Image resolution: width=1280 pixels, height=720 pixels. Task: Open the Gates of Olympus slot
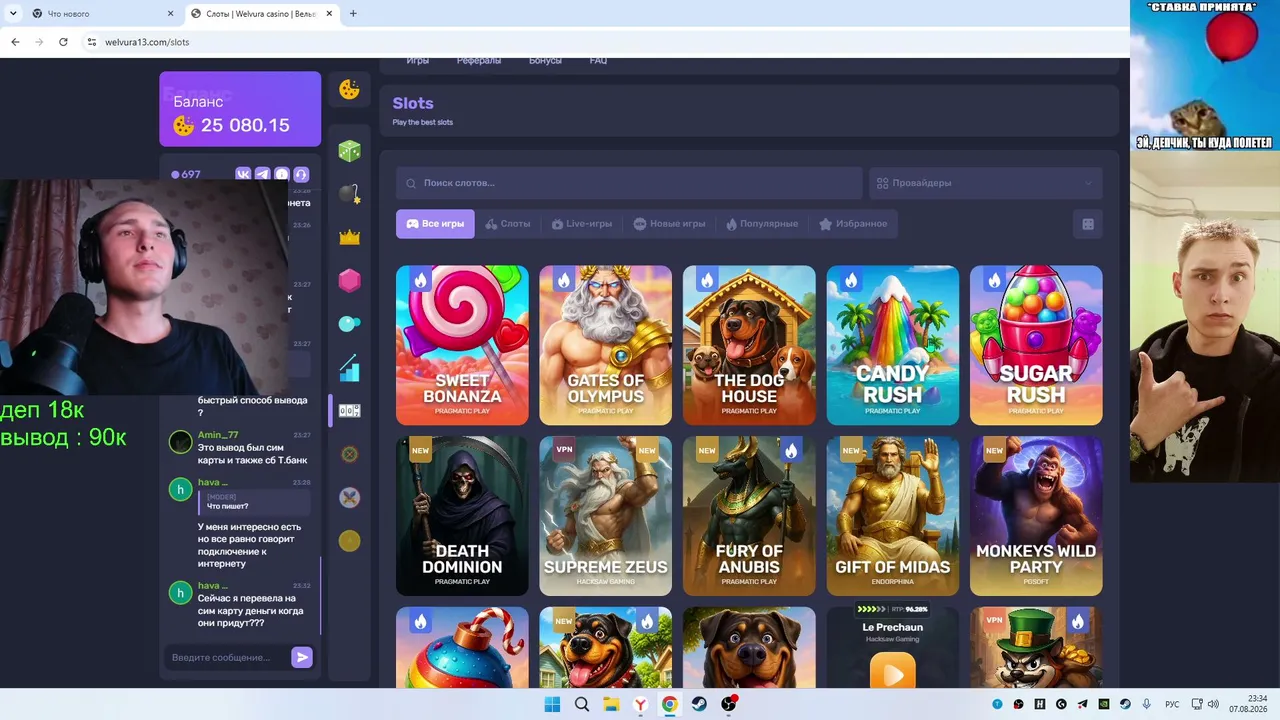click(606, 345)
